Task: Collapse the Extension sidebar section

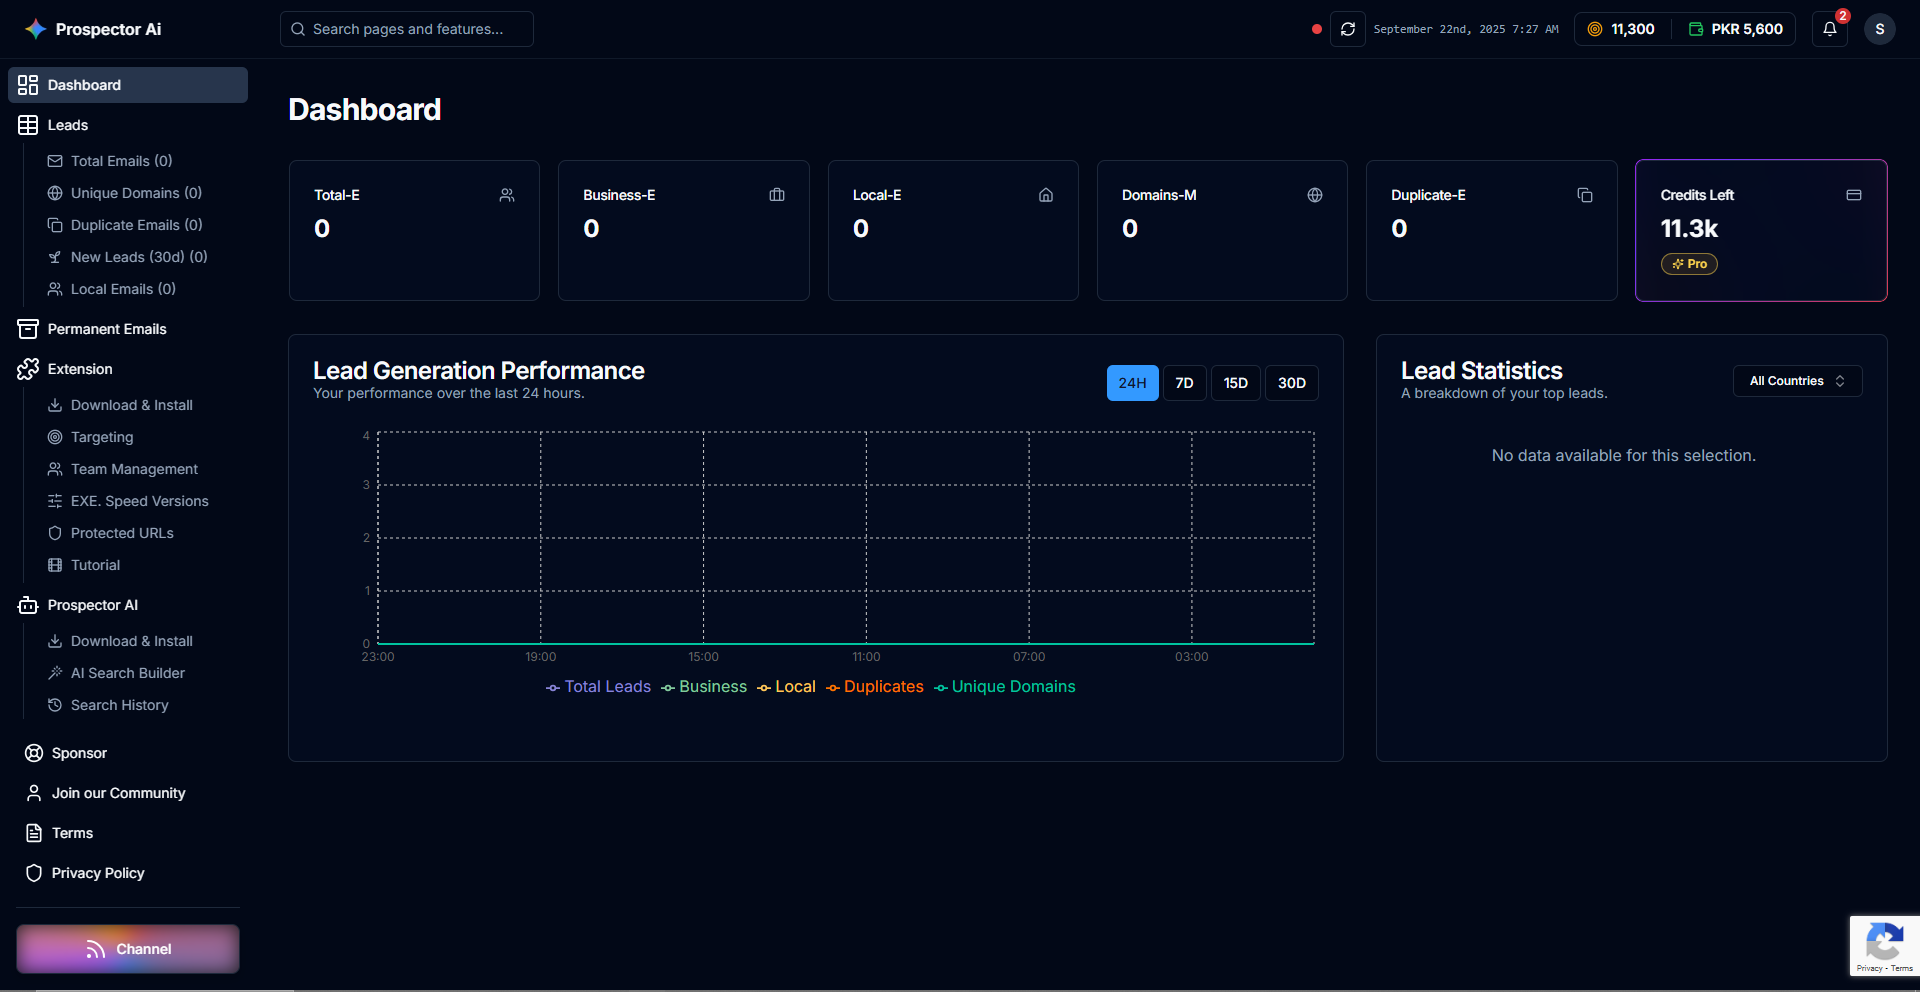Action: click(x=80, y=369)
